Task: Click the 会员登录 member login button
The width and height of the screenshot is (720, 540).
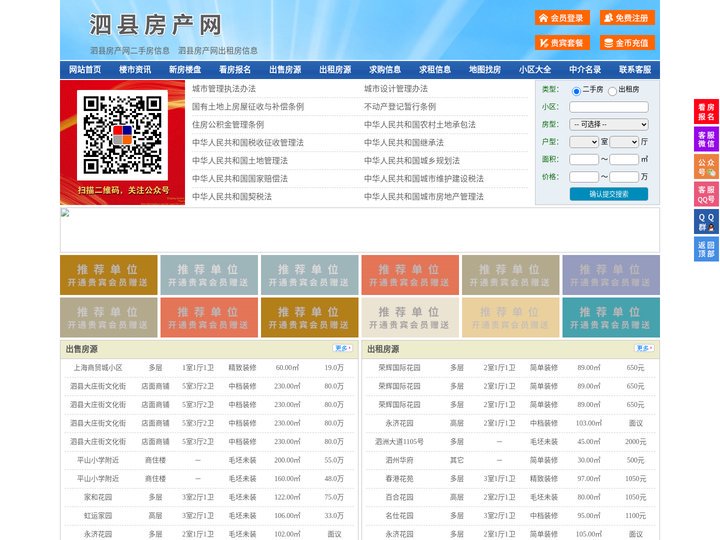Action: [562, 18]
